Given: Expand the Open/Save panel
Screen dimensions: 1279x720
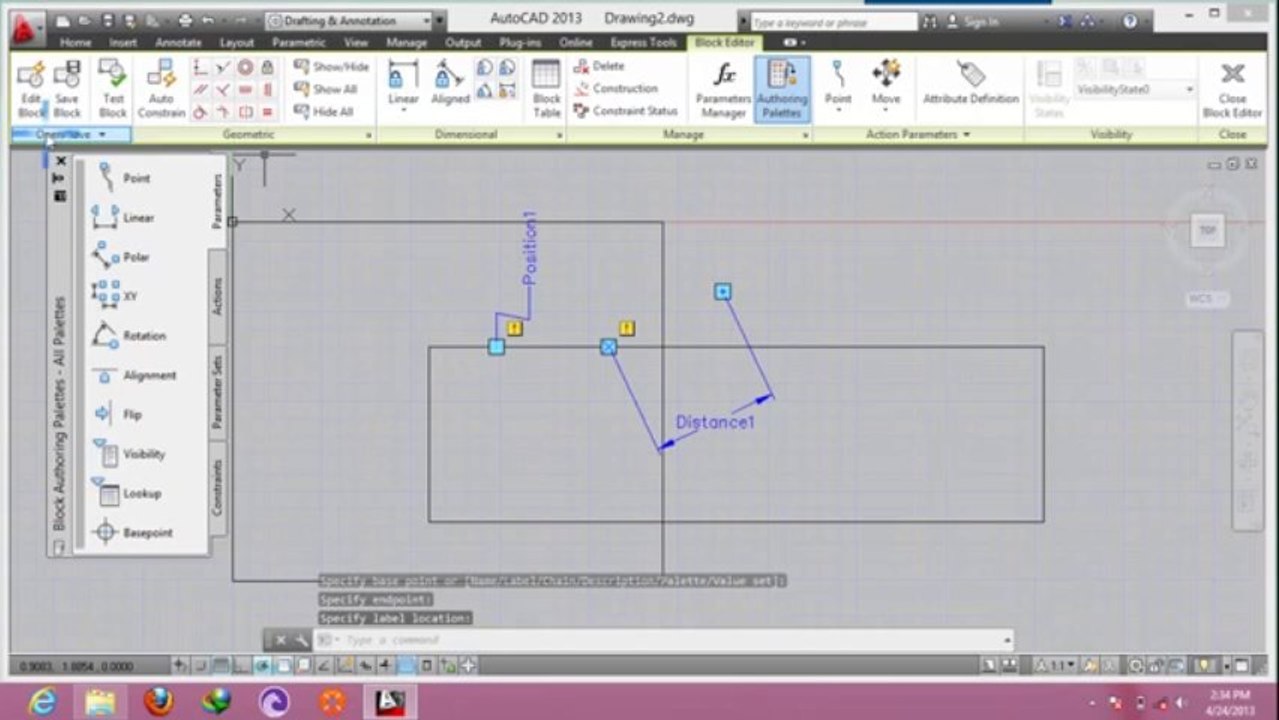Looking at the screenshot, I should (x=70, y=134).
